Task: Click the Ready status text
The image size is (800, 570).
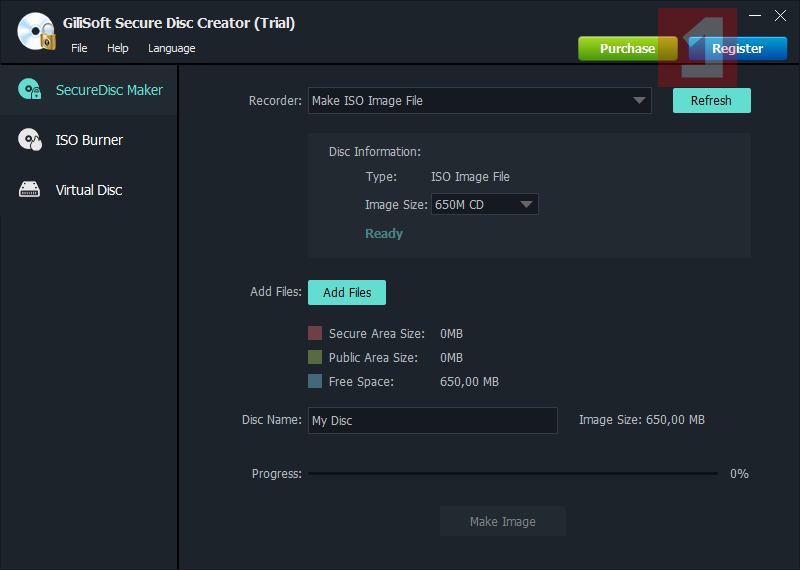Action: click(384, 234)
